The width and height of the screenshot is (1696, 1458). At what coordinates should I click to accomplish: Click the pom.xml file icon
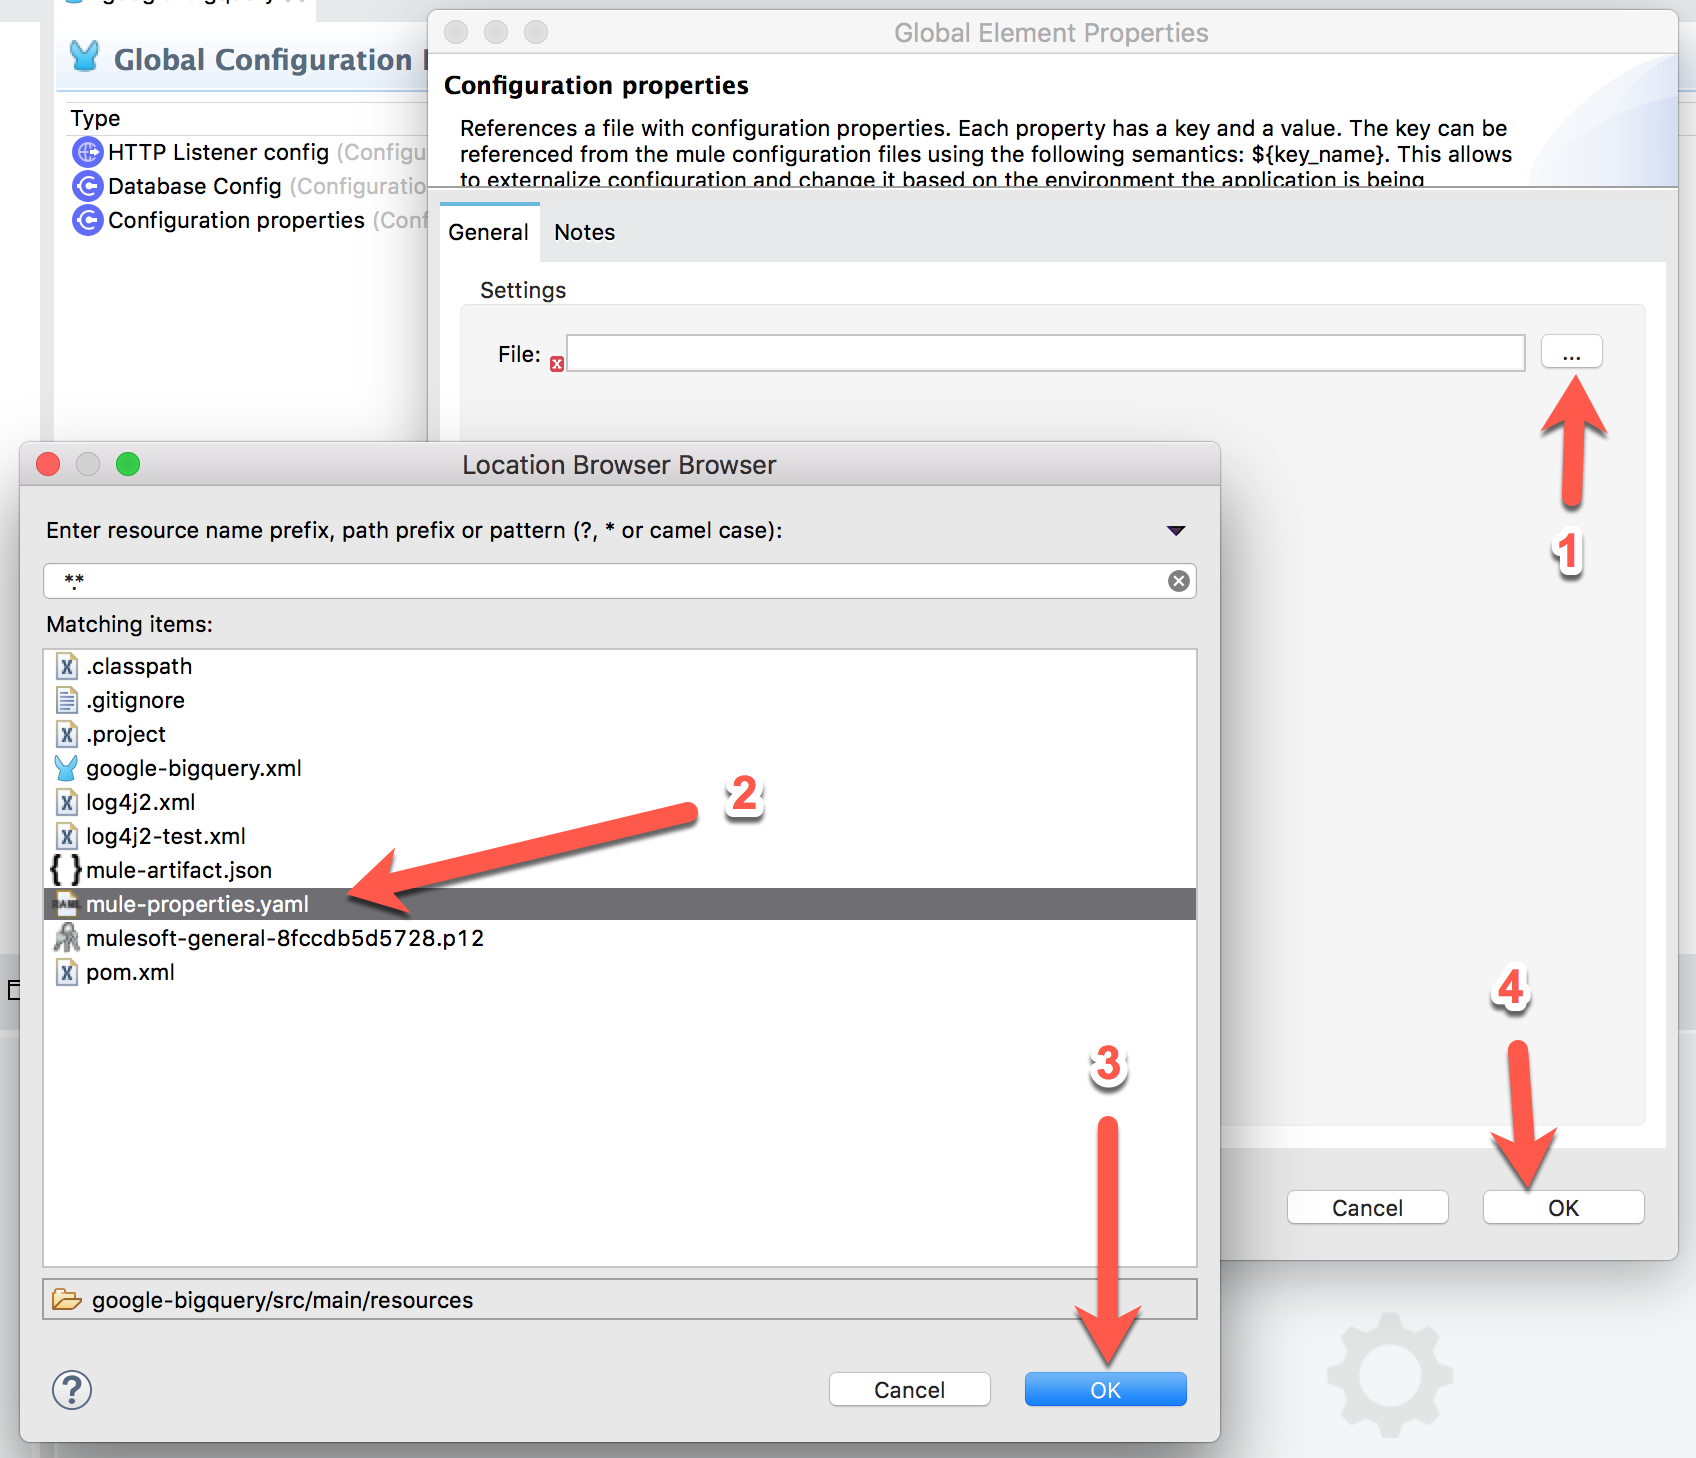click(x=67, y=972)
